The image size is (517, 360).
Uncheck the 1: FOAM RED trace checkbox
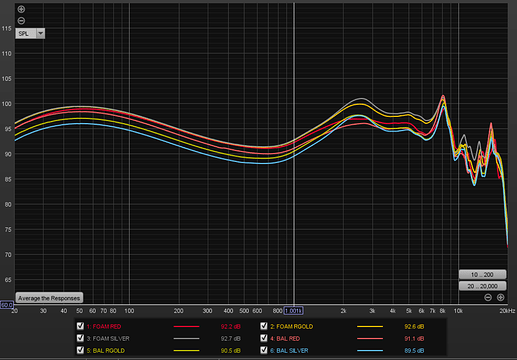pos(80,326)
